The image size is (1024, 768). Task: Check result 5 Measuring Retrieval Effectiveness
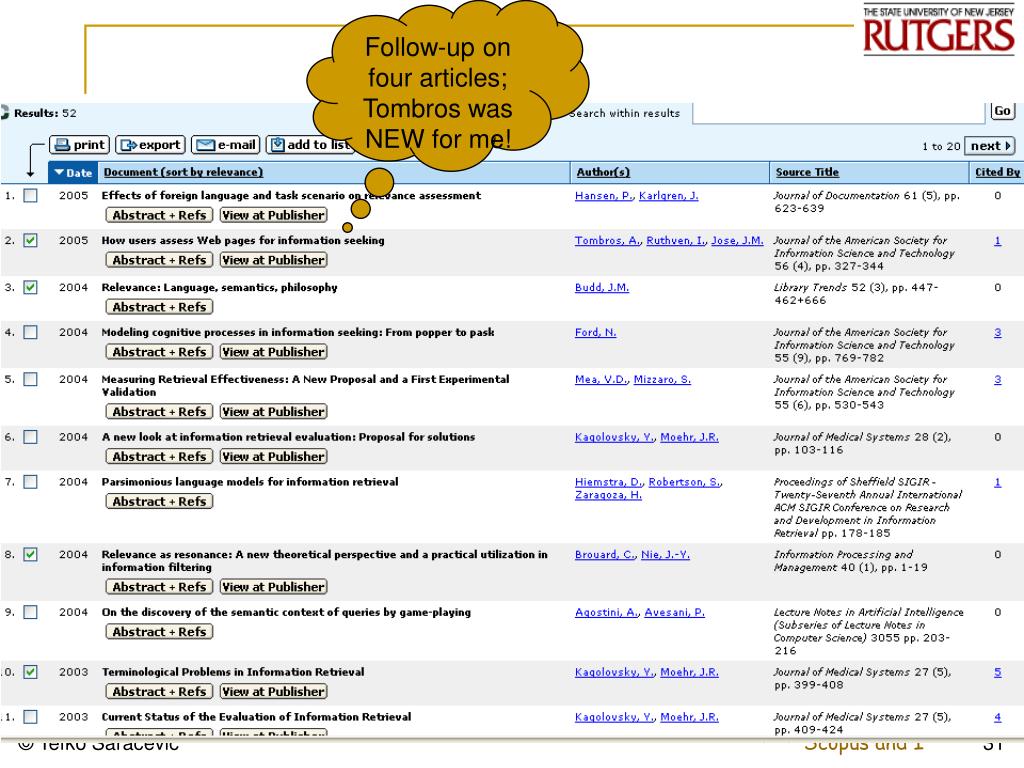pyautogui.click(x=30, y=379)
